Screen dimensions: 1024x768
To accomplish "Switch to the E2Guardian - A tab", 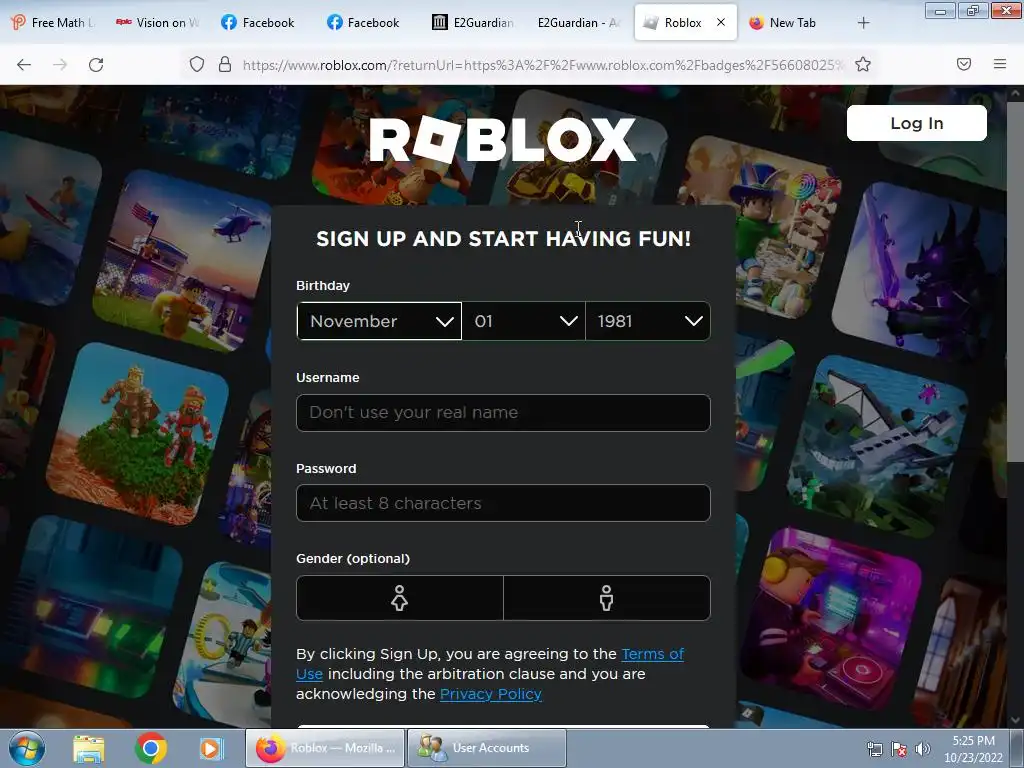I will click(579, 23).
